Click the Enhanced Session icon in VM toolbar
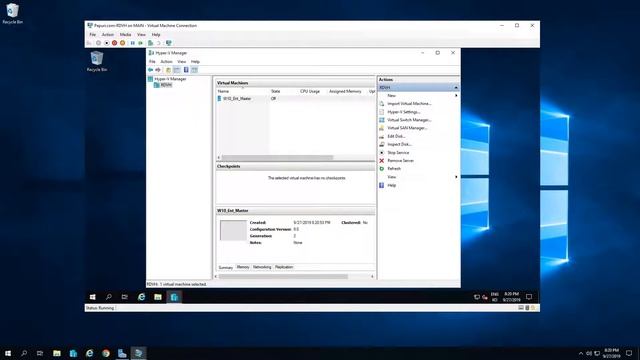640x360 pixels. 169,43
